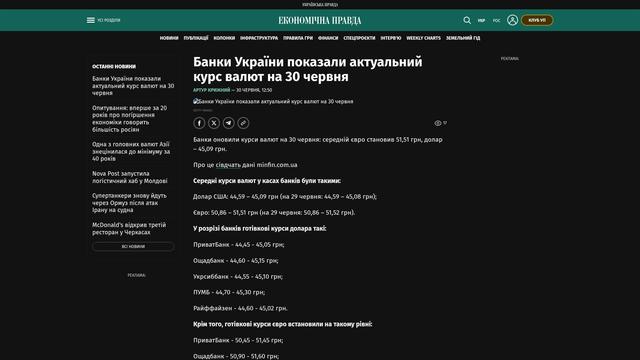Select the Колонки navigation item

coord(224,38)
